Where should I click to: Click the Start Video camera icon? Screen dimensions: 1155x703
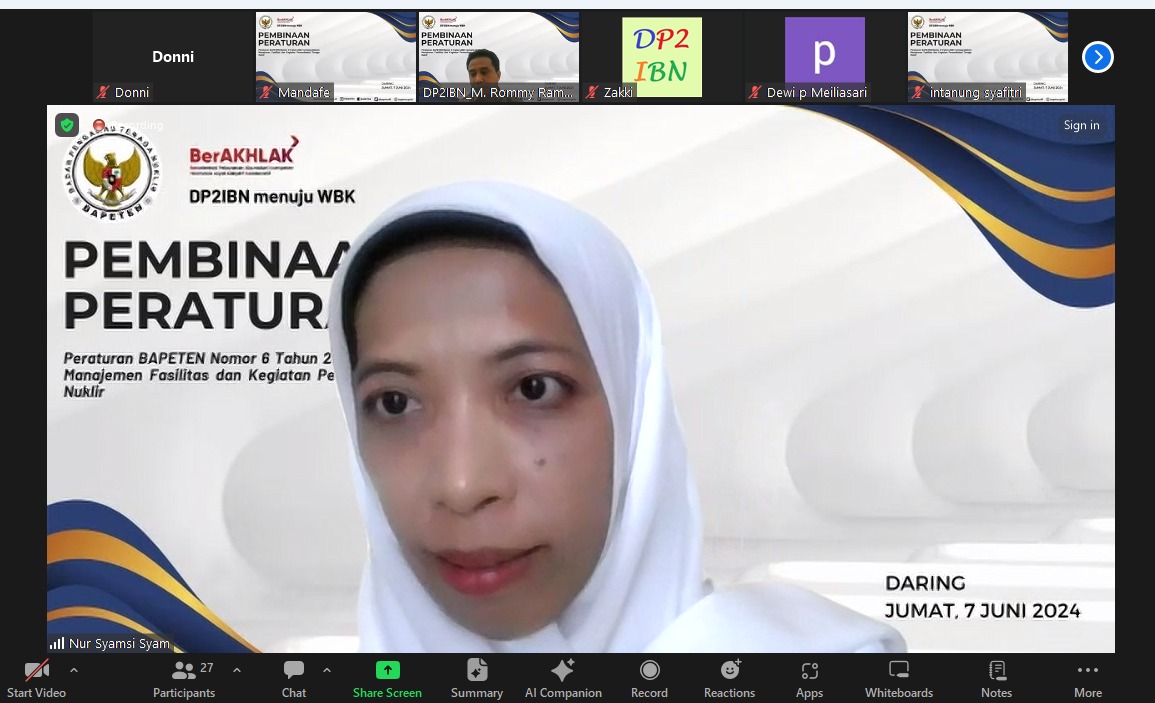[36, 670]
